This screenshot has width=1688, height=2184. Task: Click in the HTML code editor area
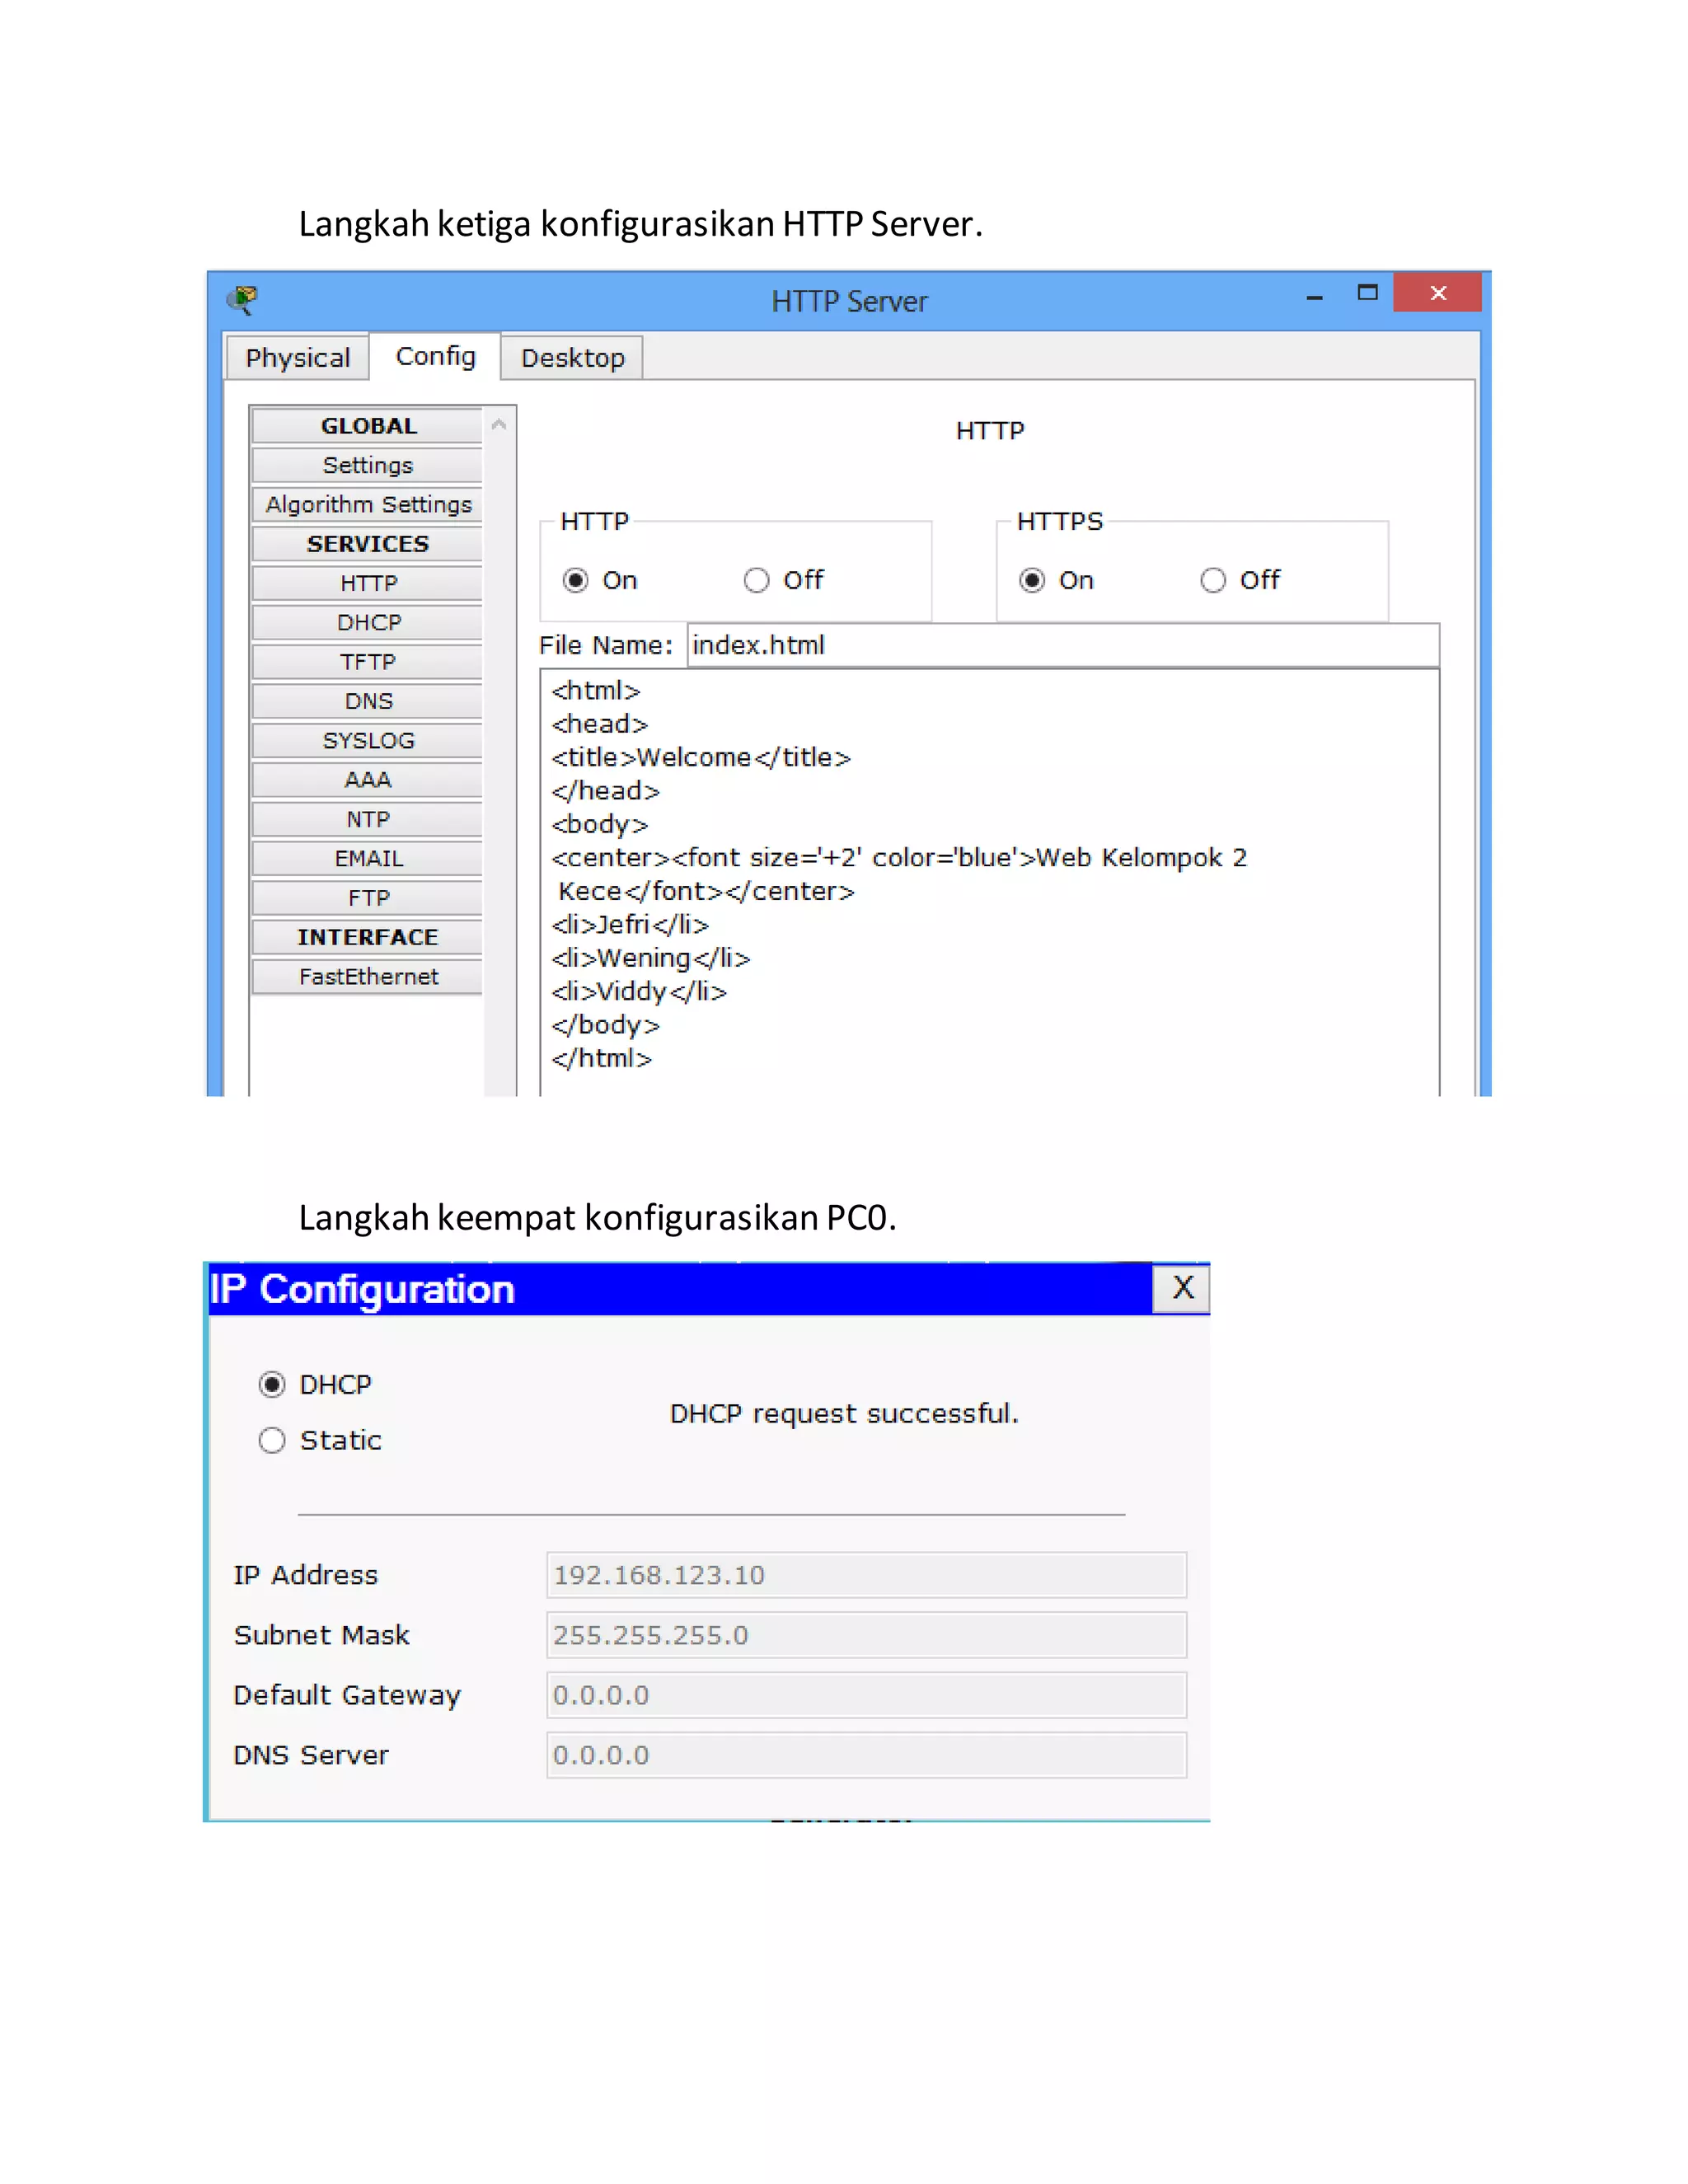(990, 882)
